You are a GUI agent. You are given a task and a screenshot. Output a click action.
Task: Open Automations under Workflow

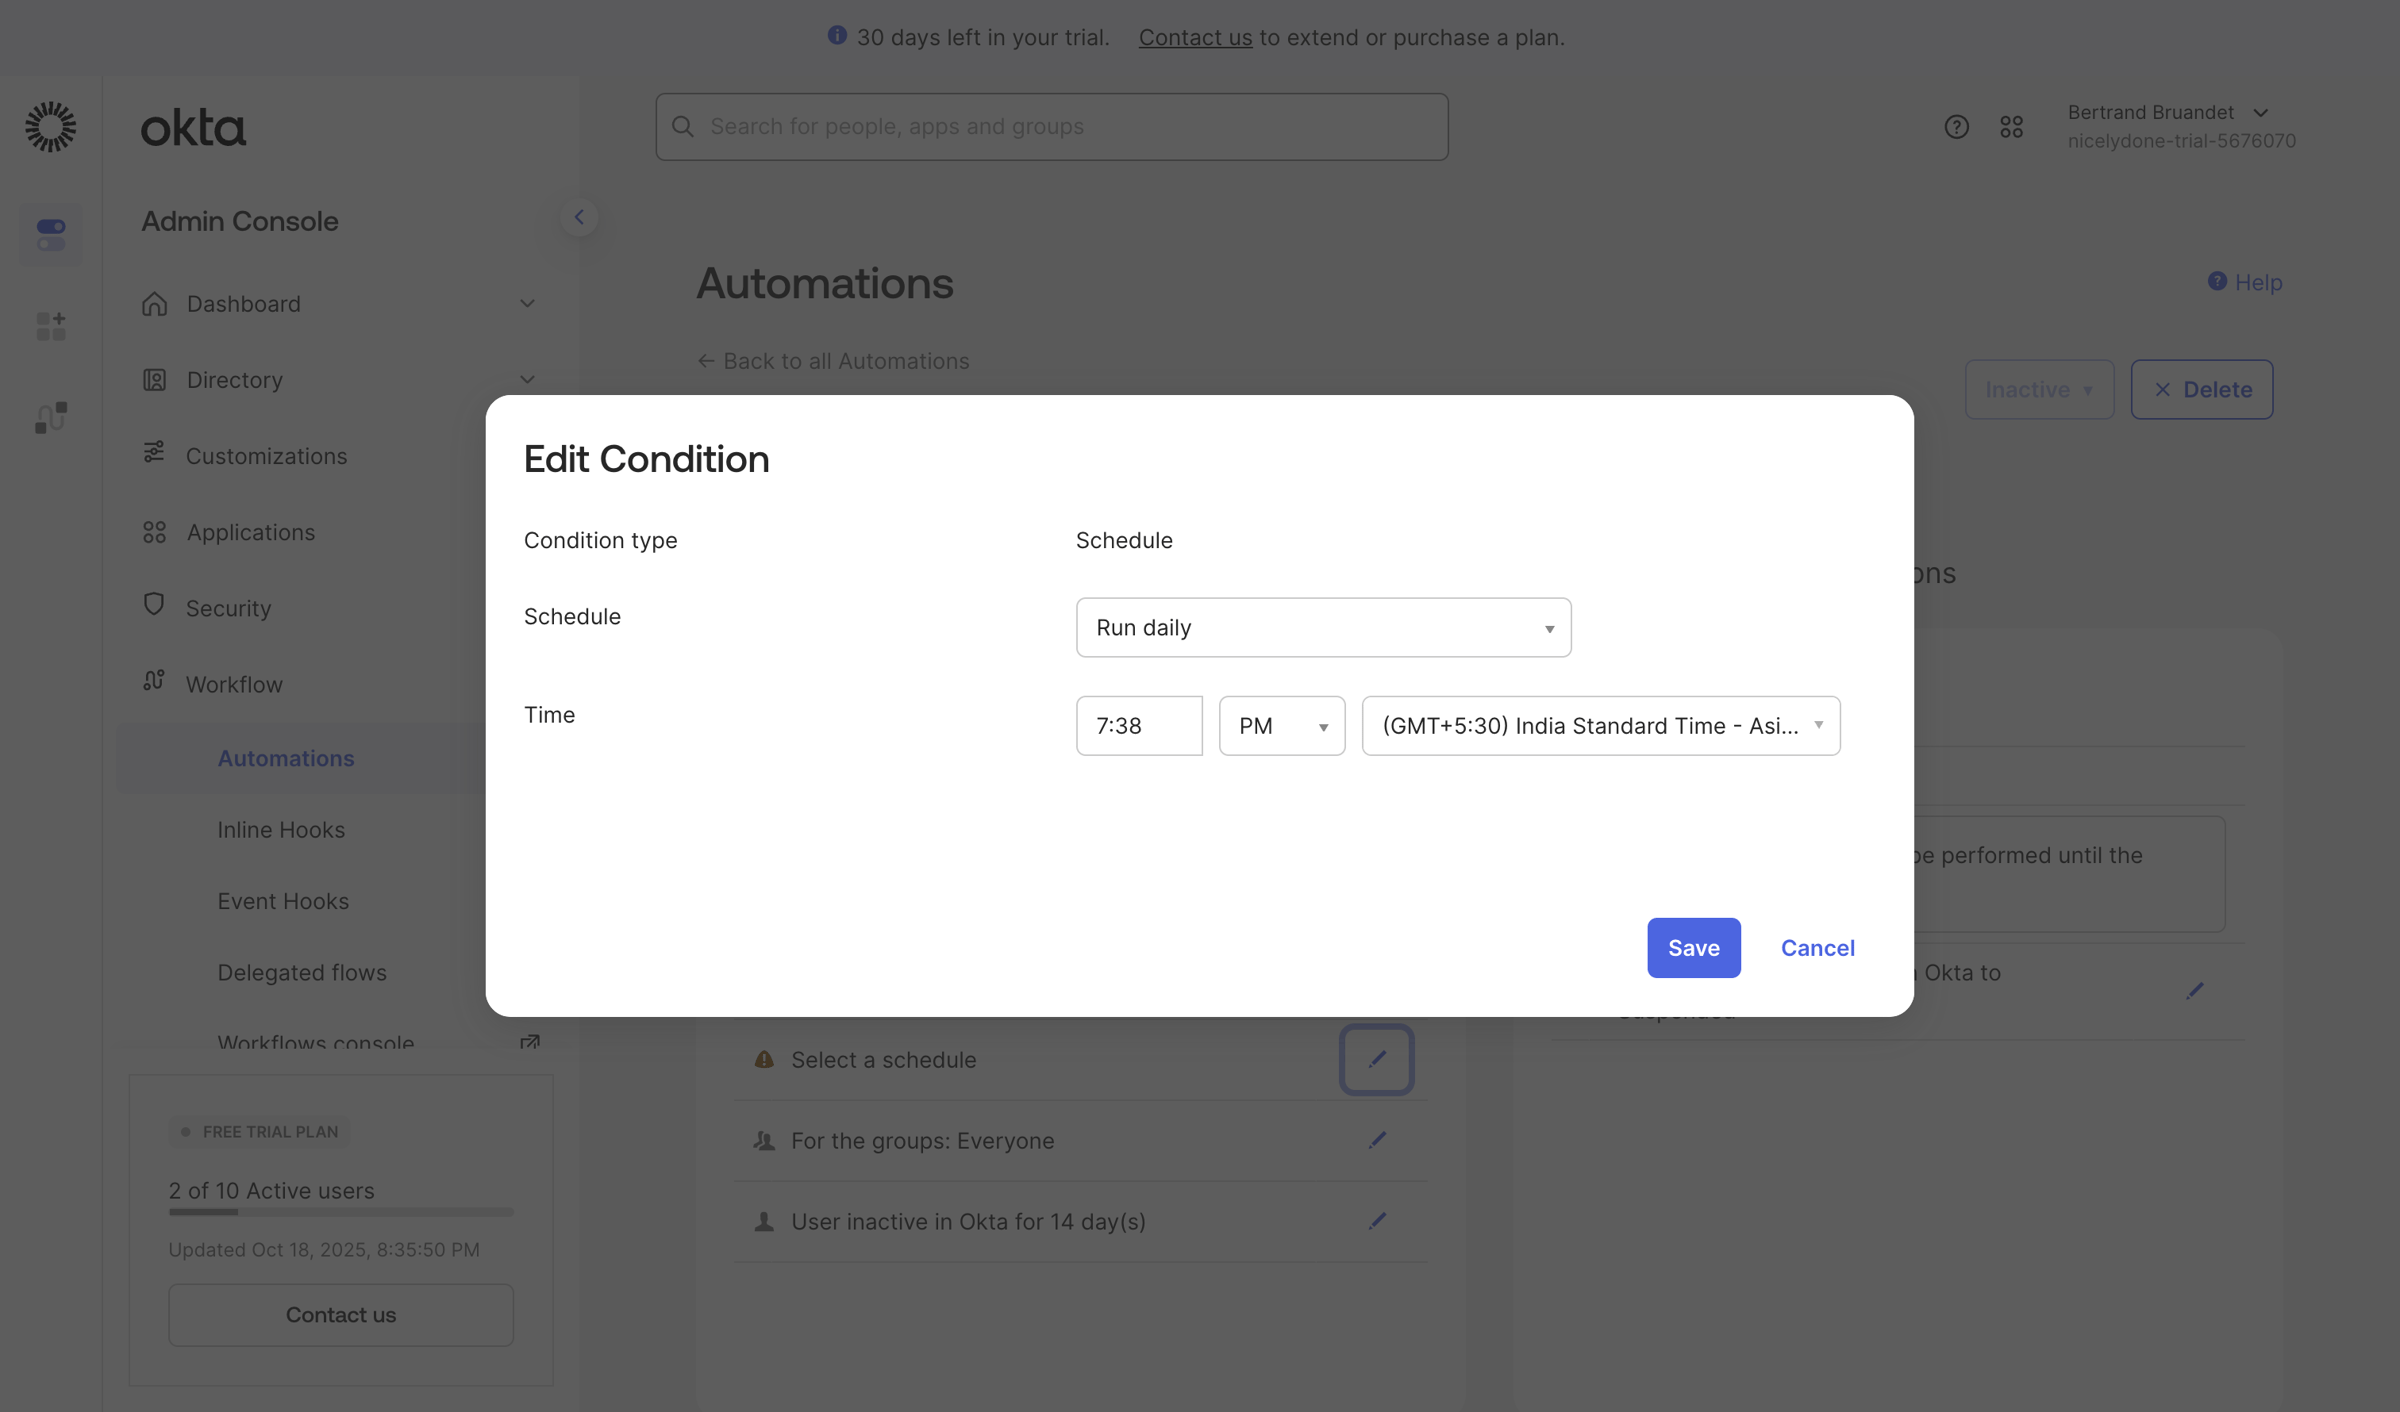(x=286, y=758)
